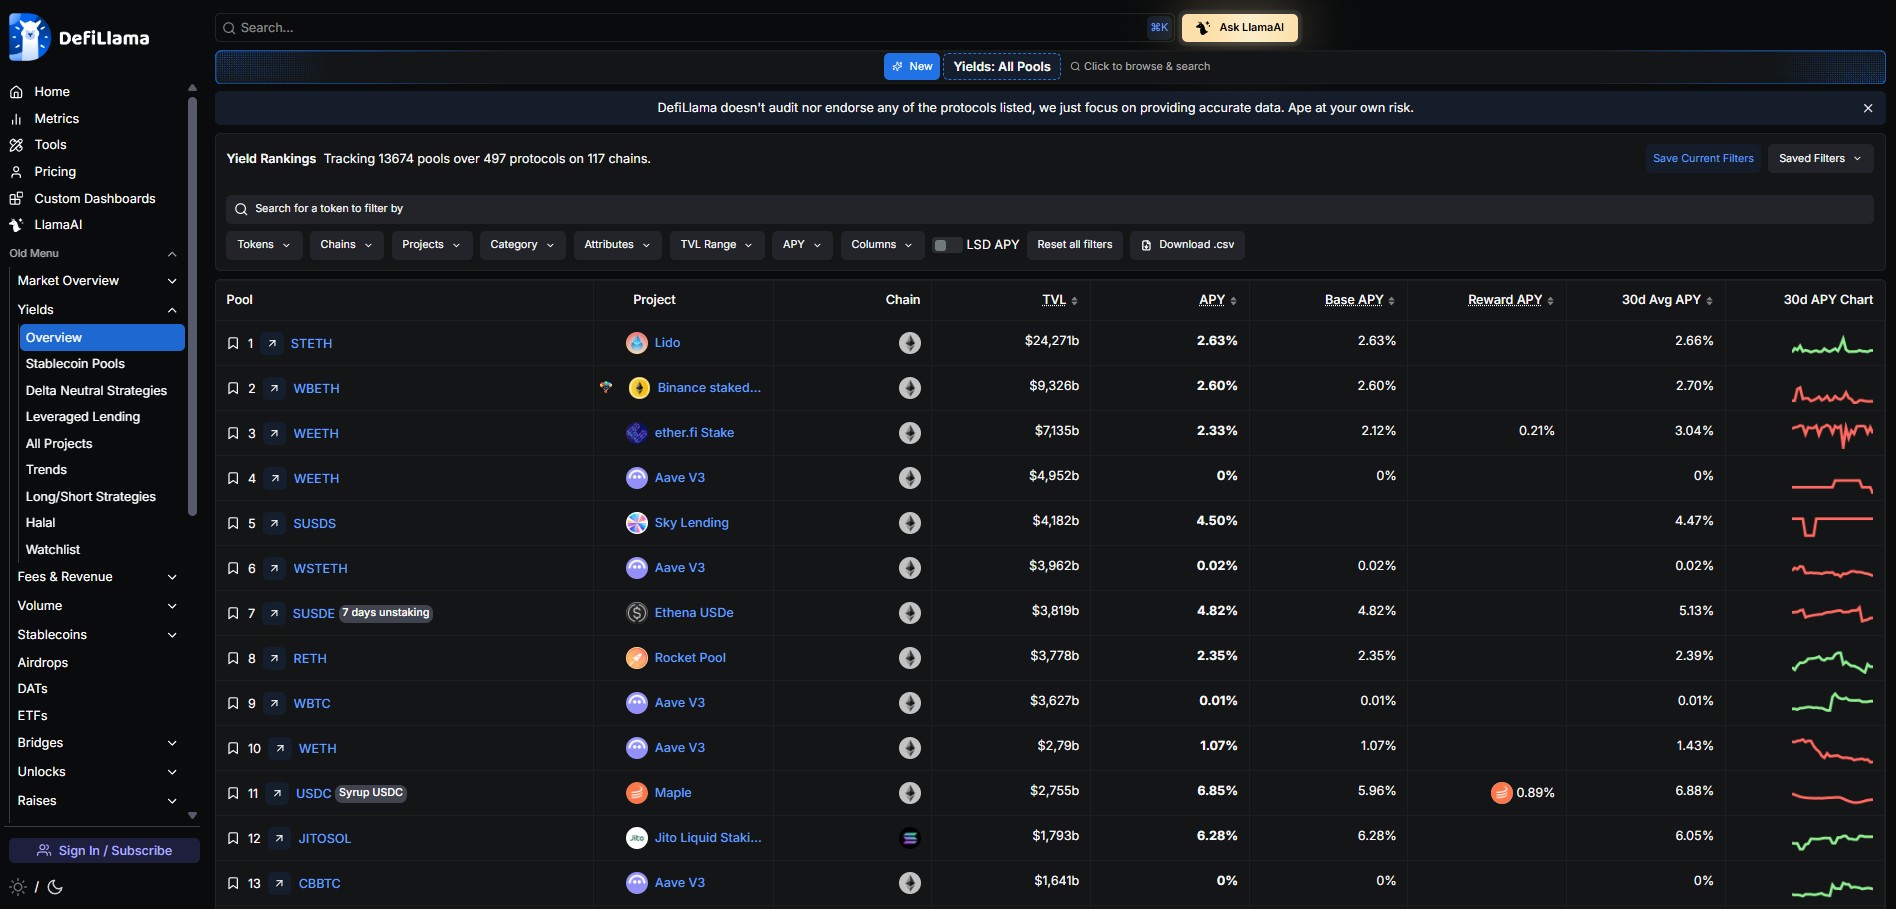Image resolution: width=1896 pixels, height=909 pixels.
Task: Select Delta Neutral Strategies menu item
Action: (96, 391)
